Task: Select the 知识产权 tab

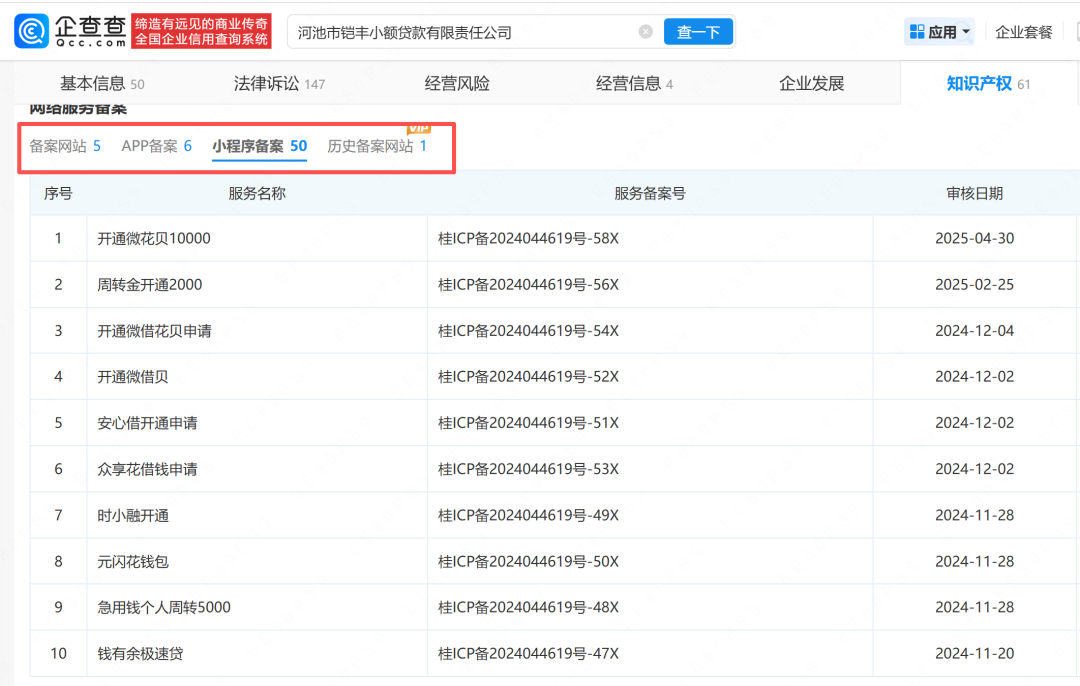Action: point(988,84)
